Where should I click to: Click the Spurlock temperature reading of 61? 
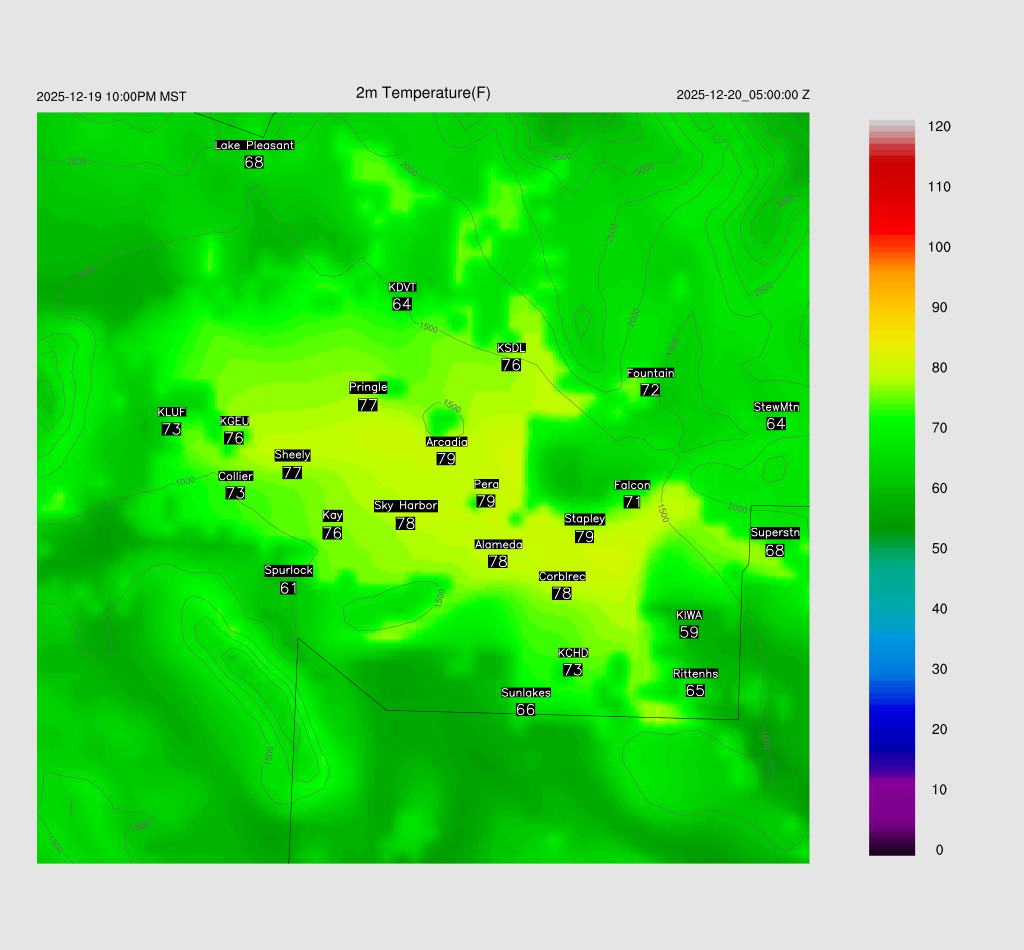click(x=288, y=588)
